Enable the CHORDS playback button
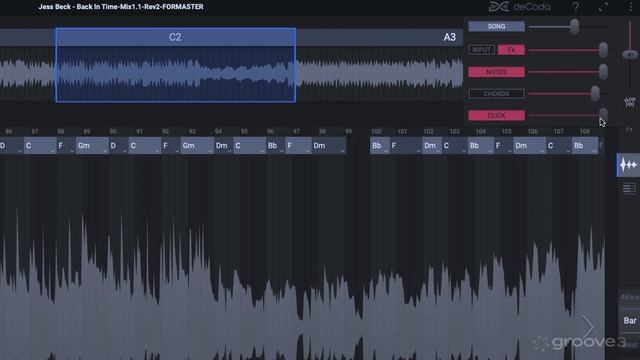640x360 pixels. pyautogui.click(x=496, y=94)
